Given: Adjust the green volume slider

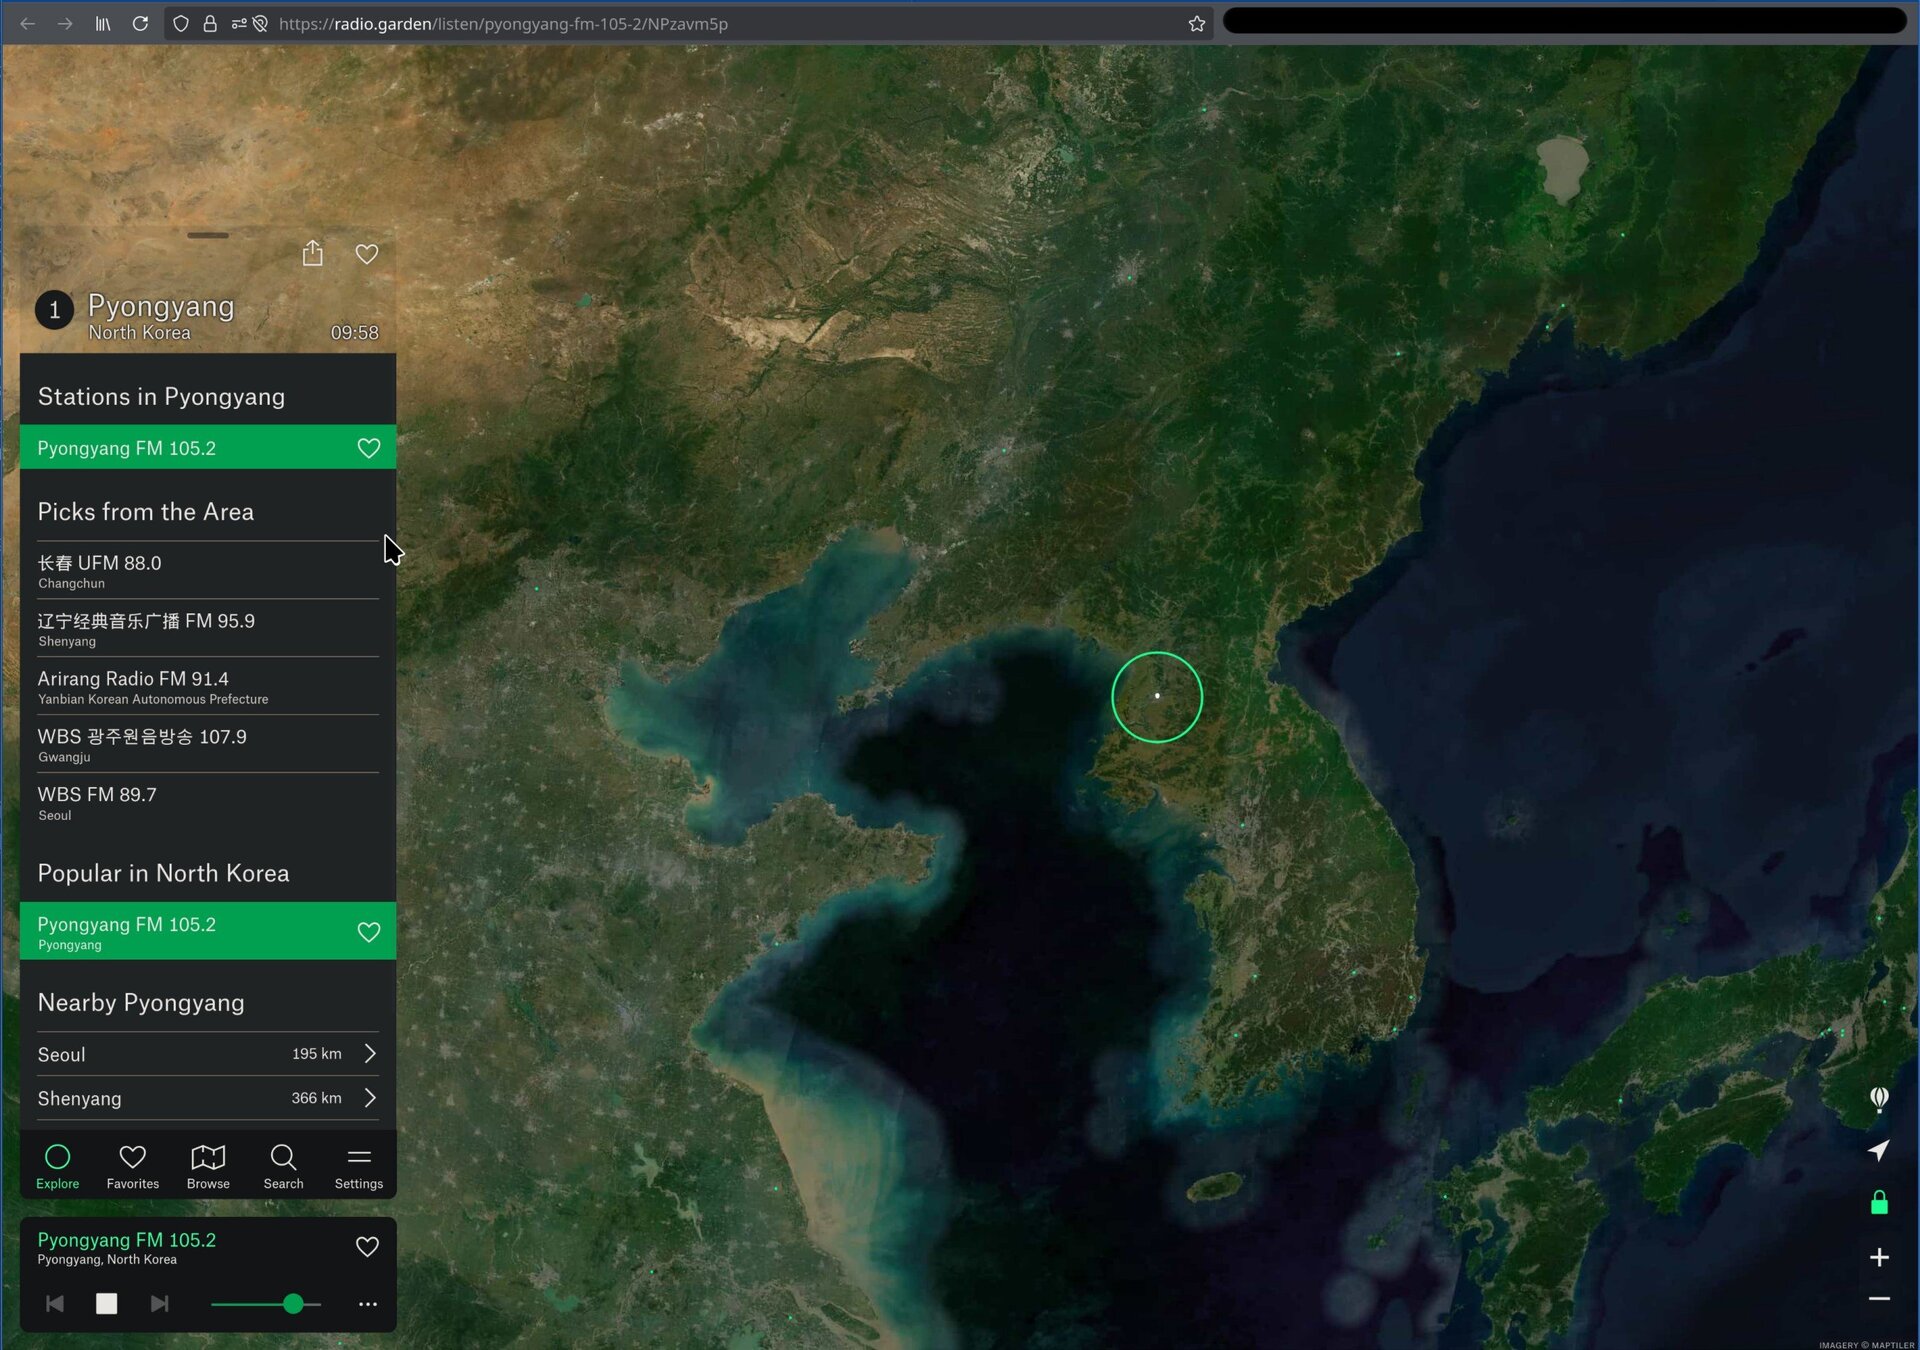Looking at the screenshot, I should (x=293, y=1303).
